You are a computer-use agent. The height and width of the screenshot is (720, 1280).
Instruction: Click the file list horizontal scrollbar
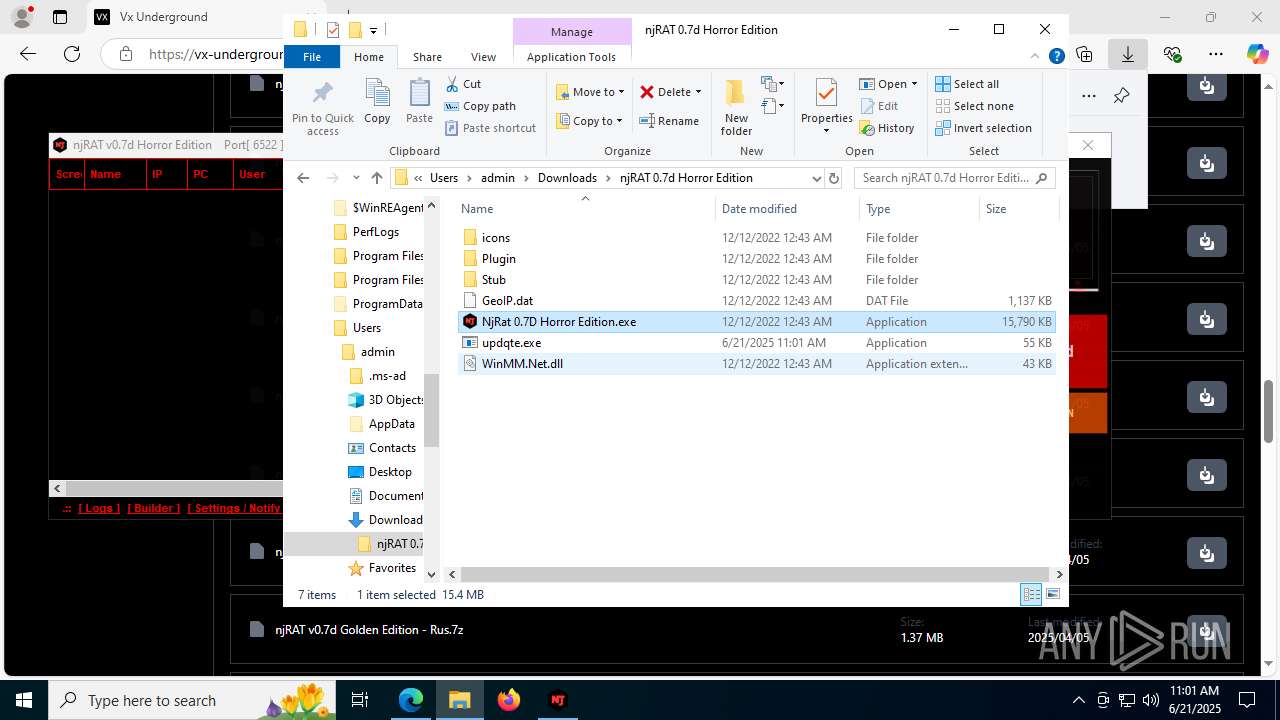click(756, 574)
